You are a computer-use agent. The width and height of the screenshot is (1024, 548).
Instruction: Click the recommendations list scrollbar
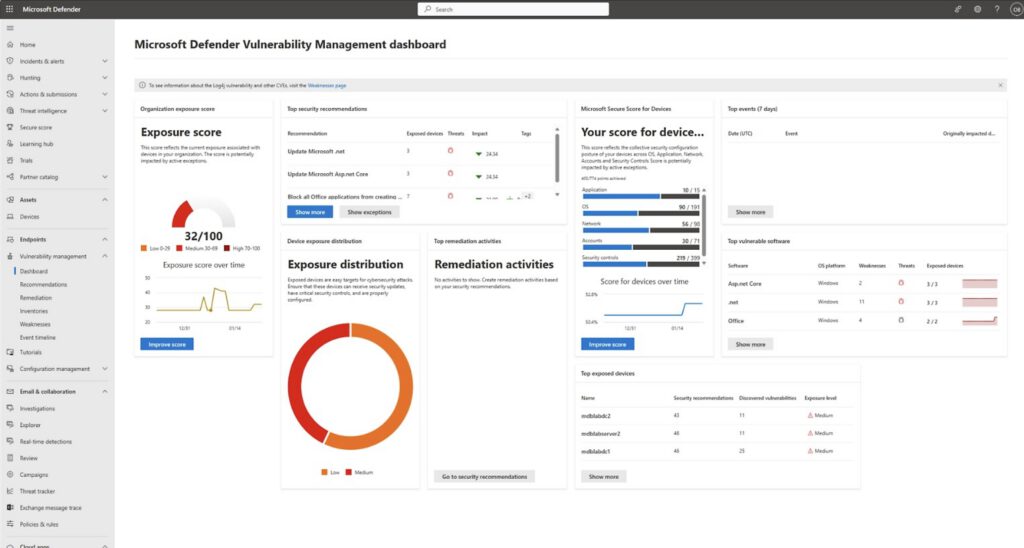pos(557,159)
